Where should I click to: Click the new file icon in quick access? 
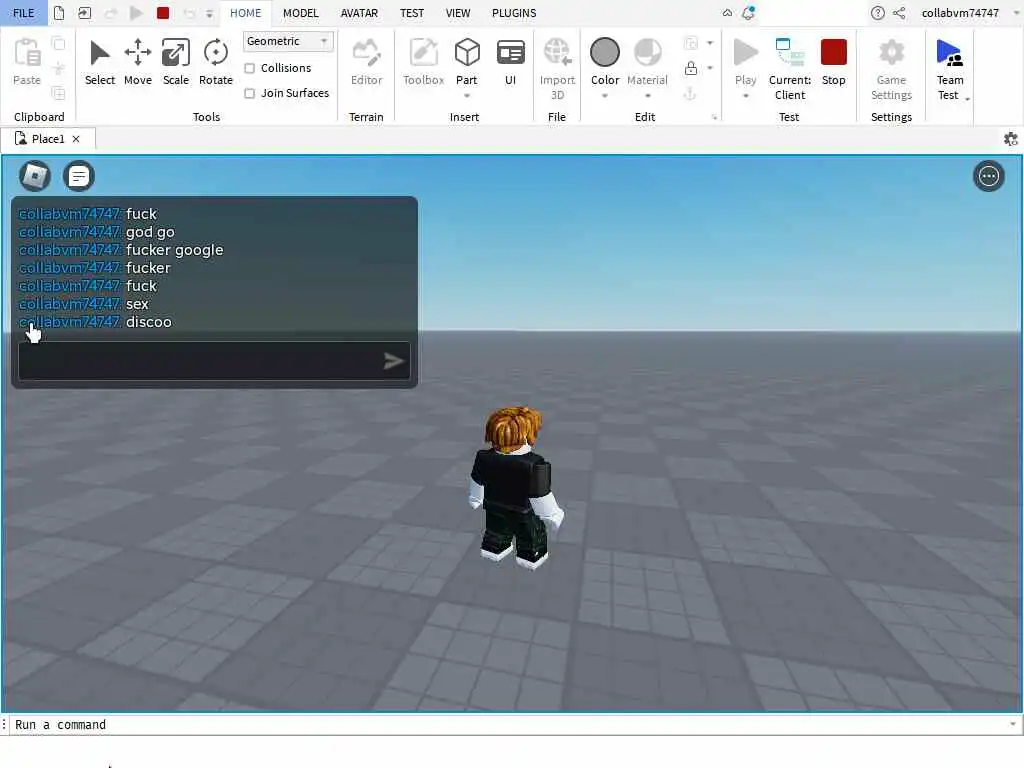(59, 13)
